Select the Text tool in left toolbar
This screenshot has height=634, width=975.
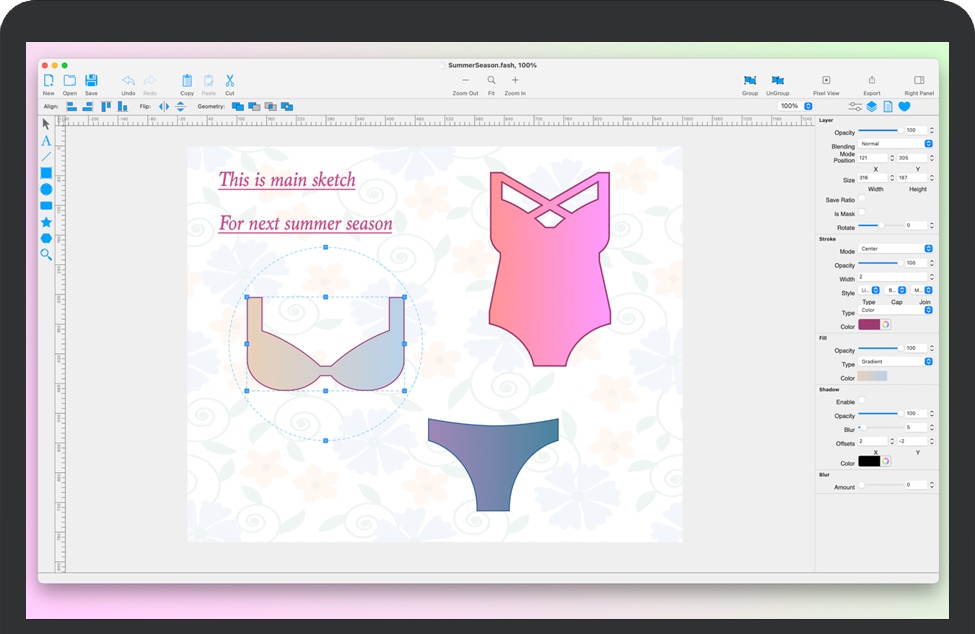46,141
